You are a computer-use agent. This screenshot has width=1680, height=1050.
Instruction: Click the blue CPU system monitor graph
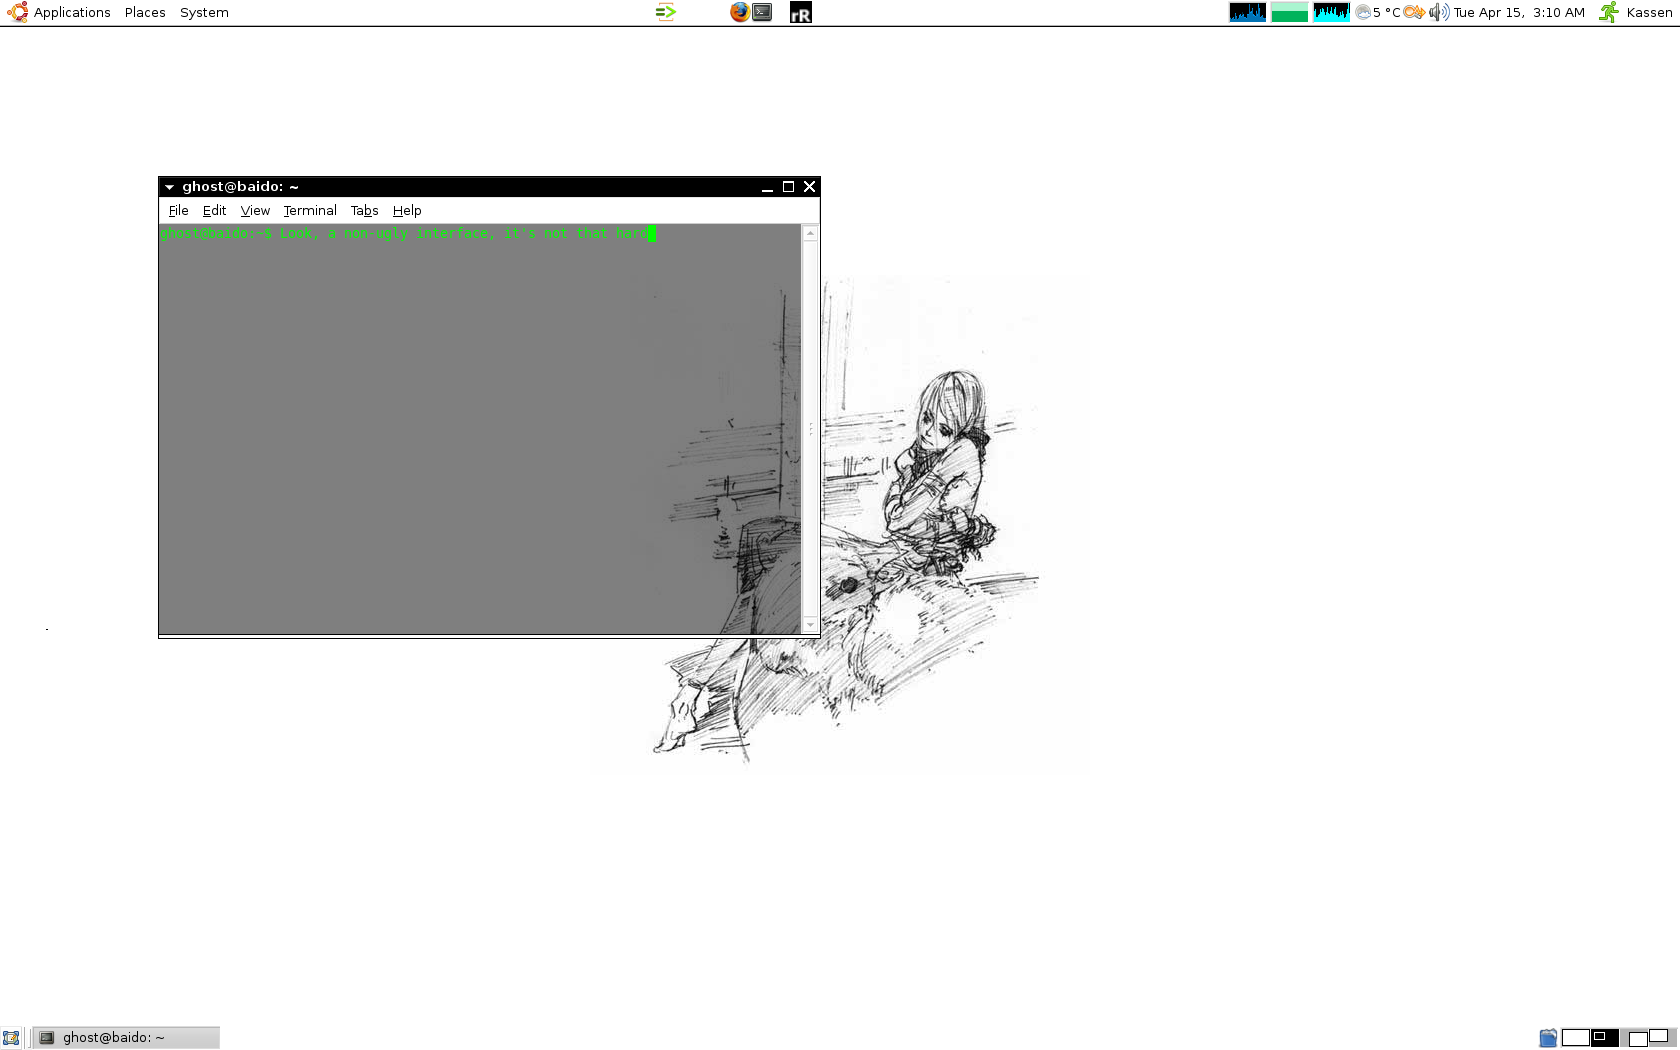pyautogui.click(x=1247, y=12)
